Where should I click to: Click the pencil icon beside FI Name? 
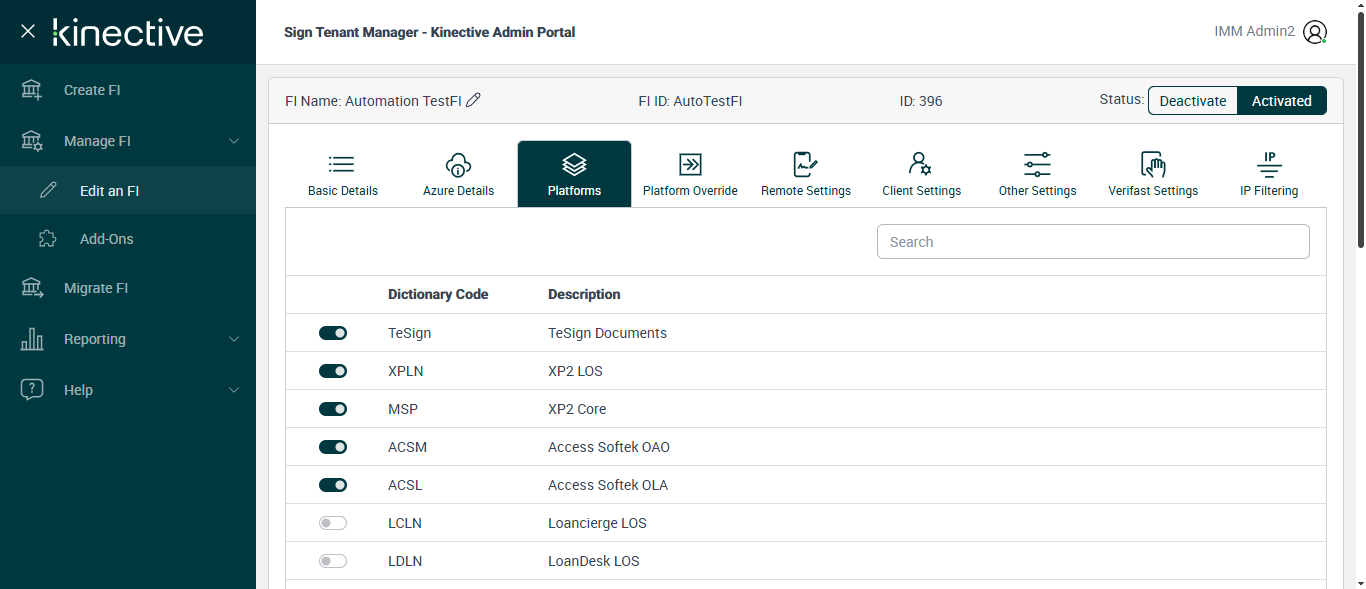point(474,100)
